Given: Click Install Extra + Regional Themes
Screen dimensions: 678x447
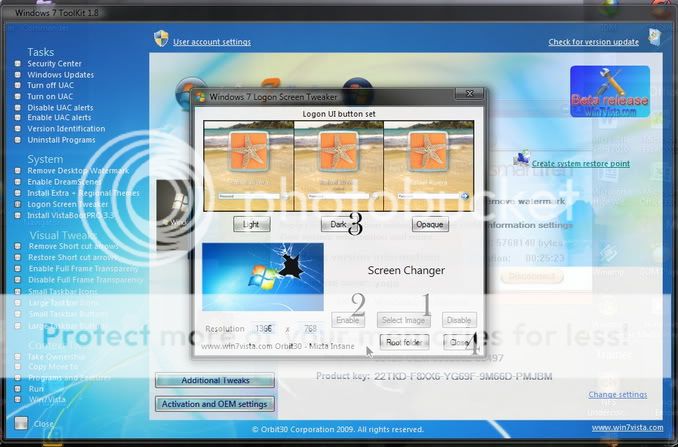Looking at the screenshot, I should coord(83,193).
